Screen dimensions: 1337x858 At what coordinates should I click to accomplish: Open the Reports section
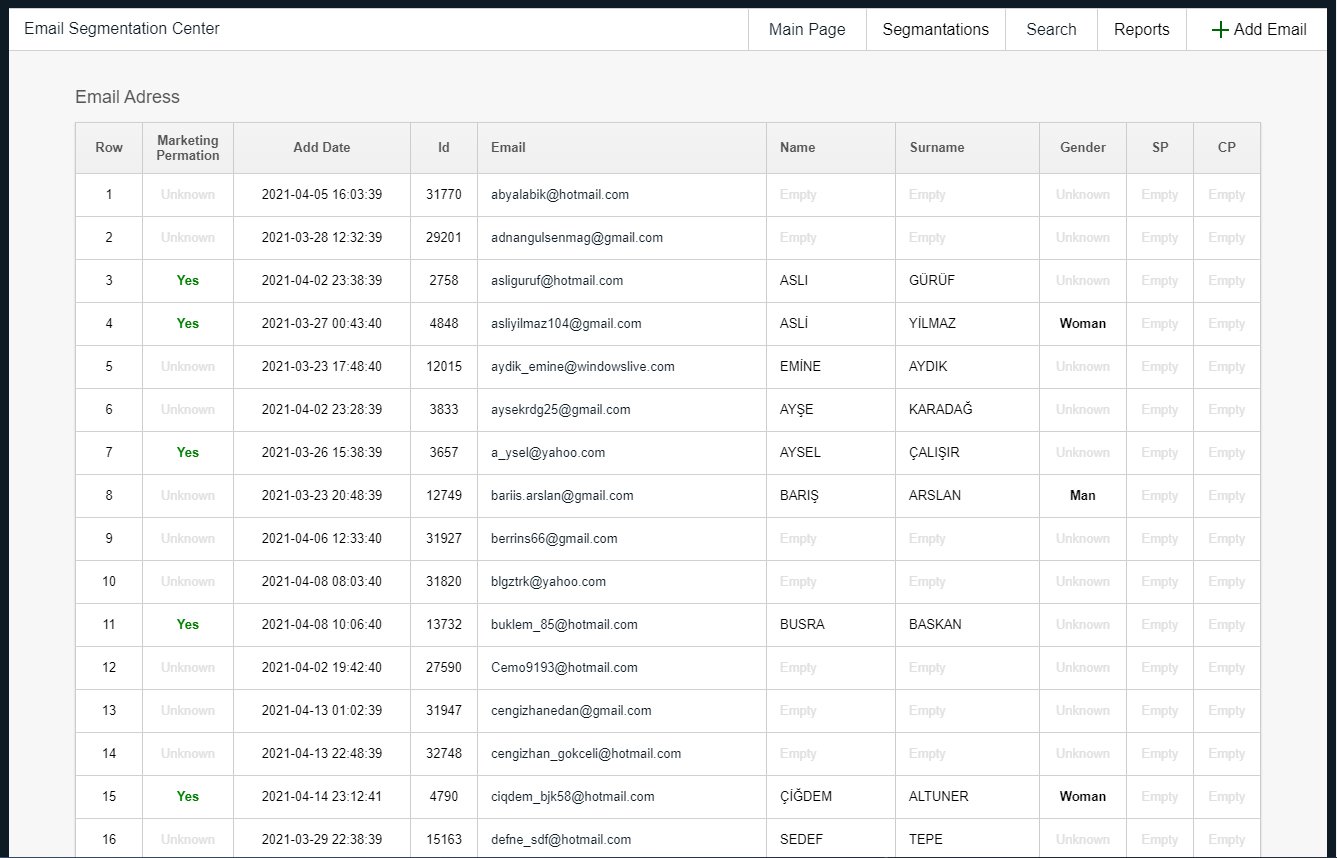tap(1141, 30)
